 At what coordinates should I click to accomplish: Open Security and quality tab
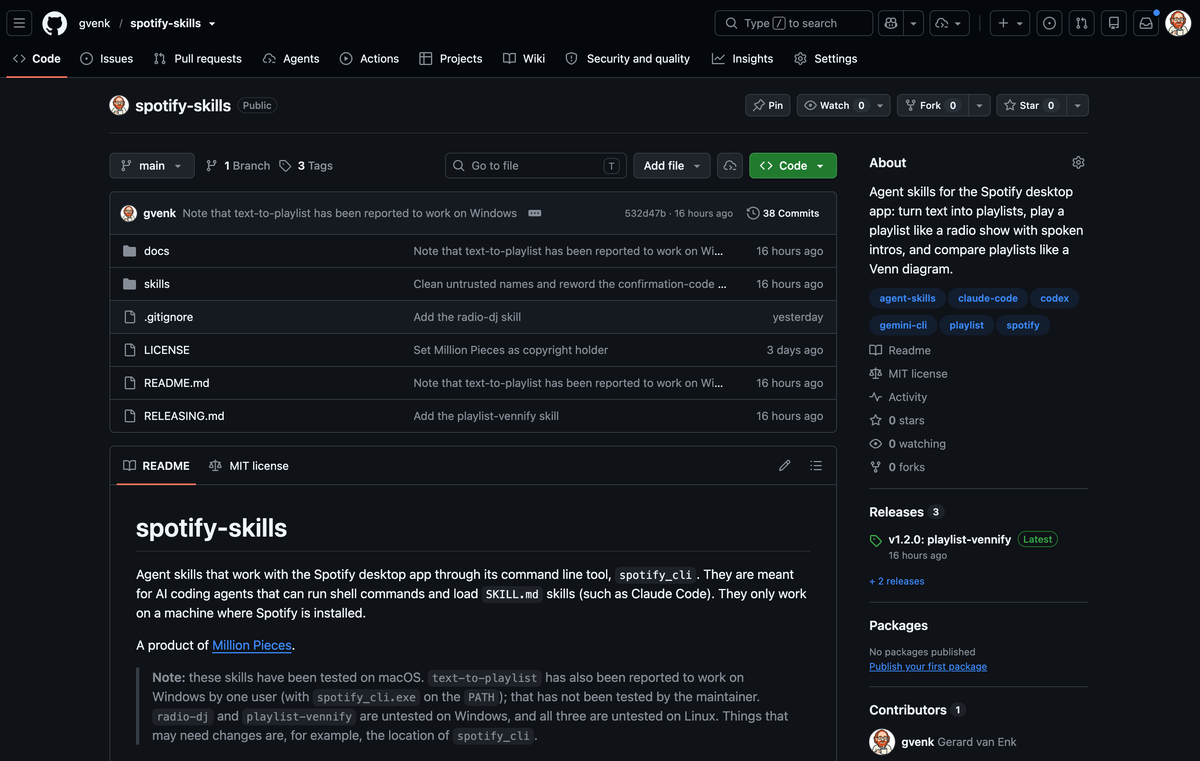pos(628,59)
